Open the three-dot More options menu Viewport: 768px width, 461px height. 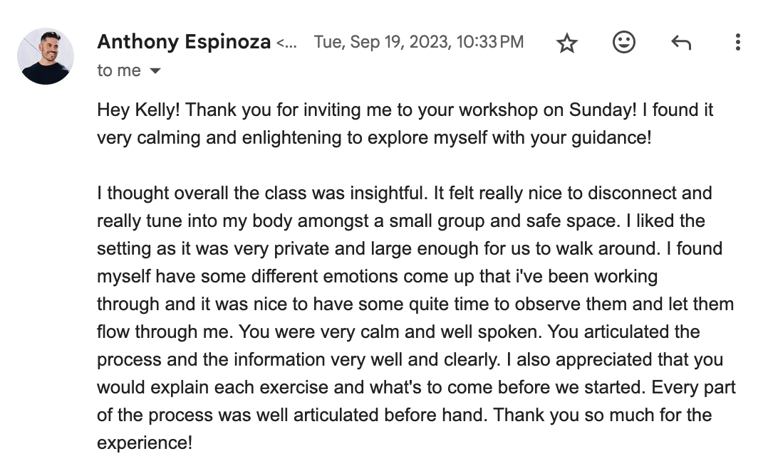coord(738,43)
